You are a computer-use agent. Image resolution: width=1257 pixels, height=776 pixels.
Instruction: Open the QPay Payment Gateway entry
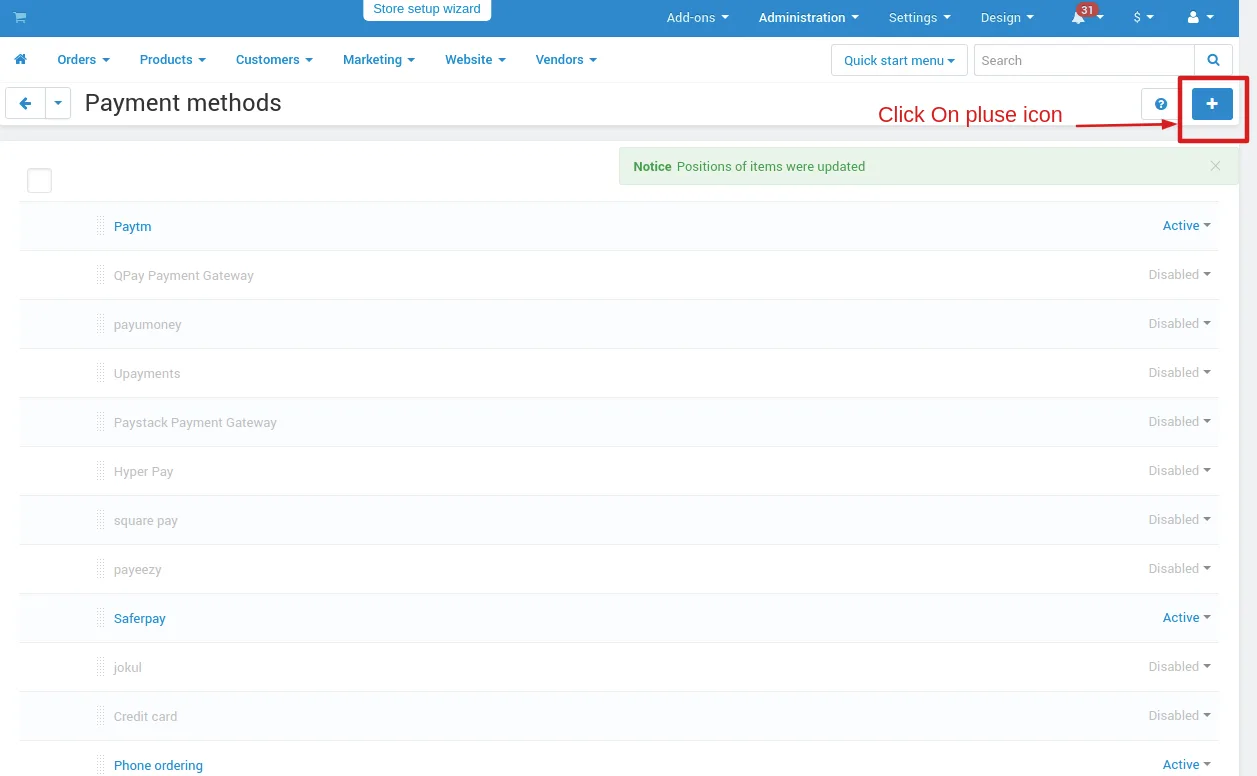[x=183, y=276]
